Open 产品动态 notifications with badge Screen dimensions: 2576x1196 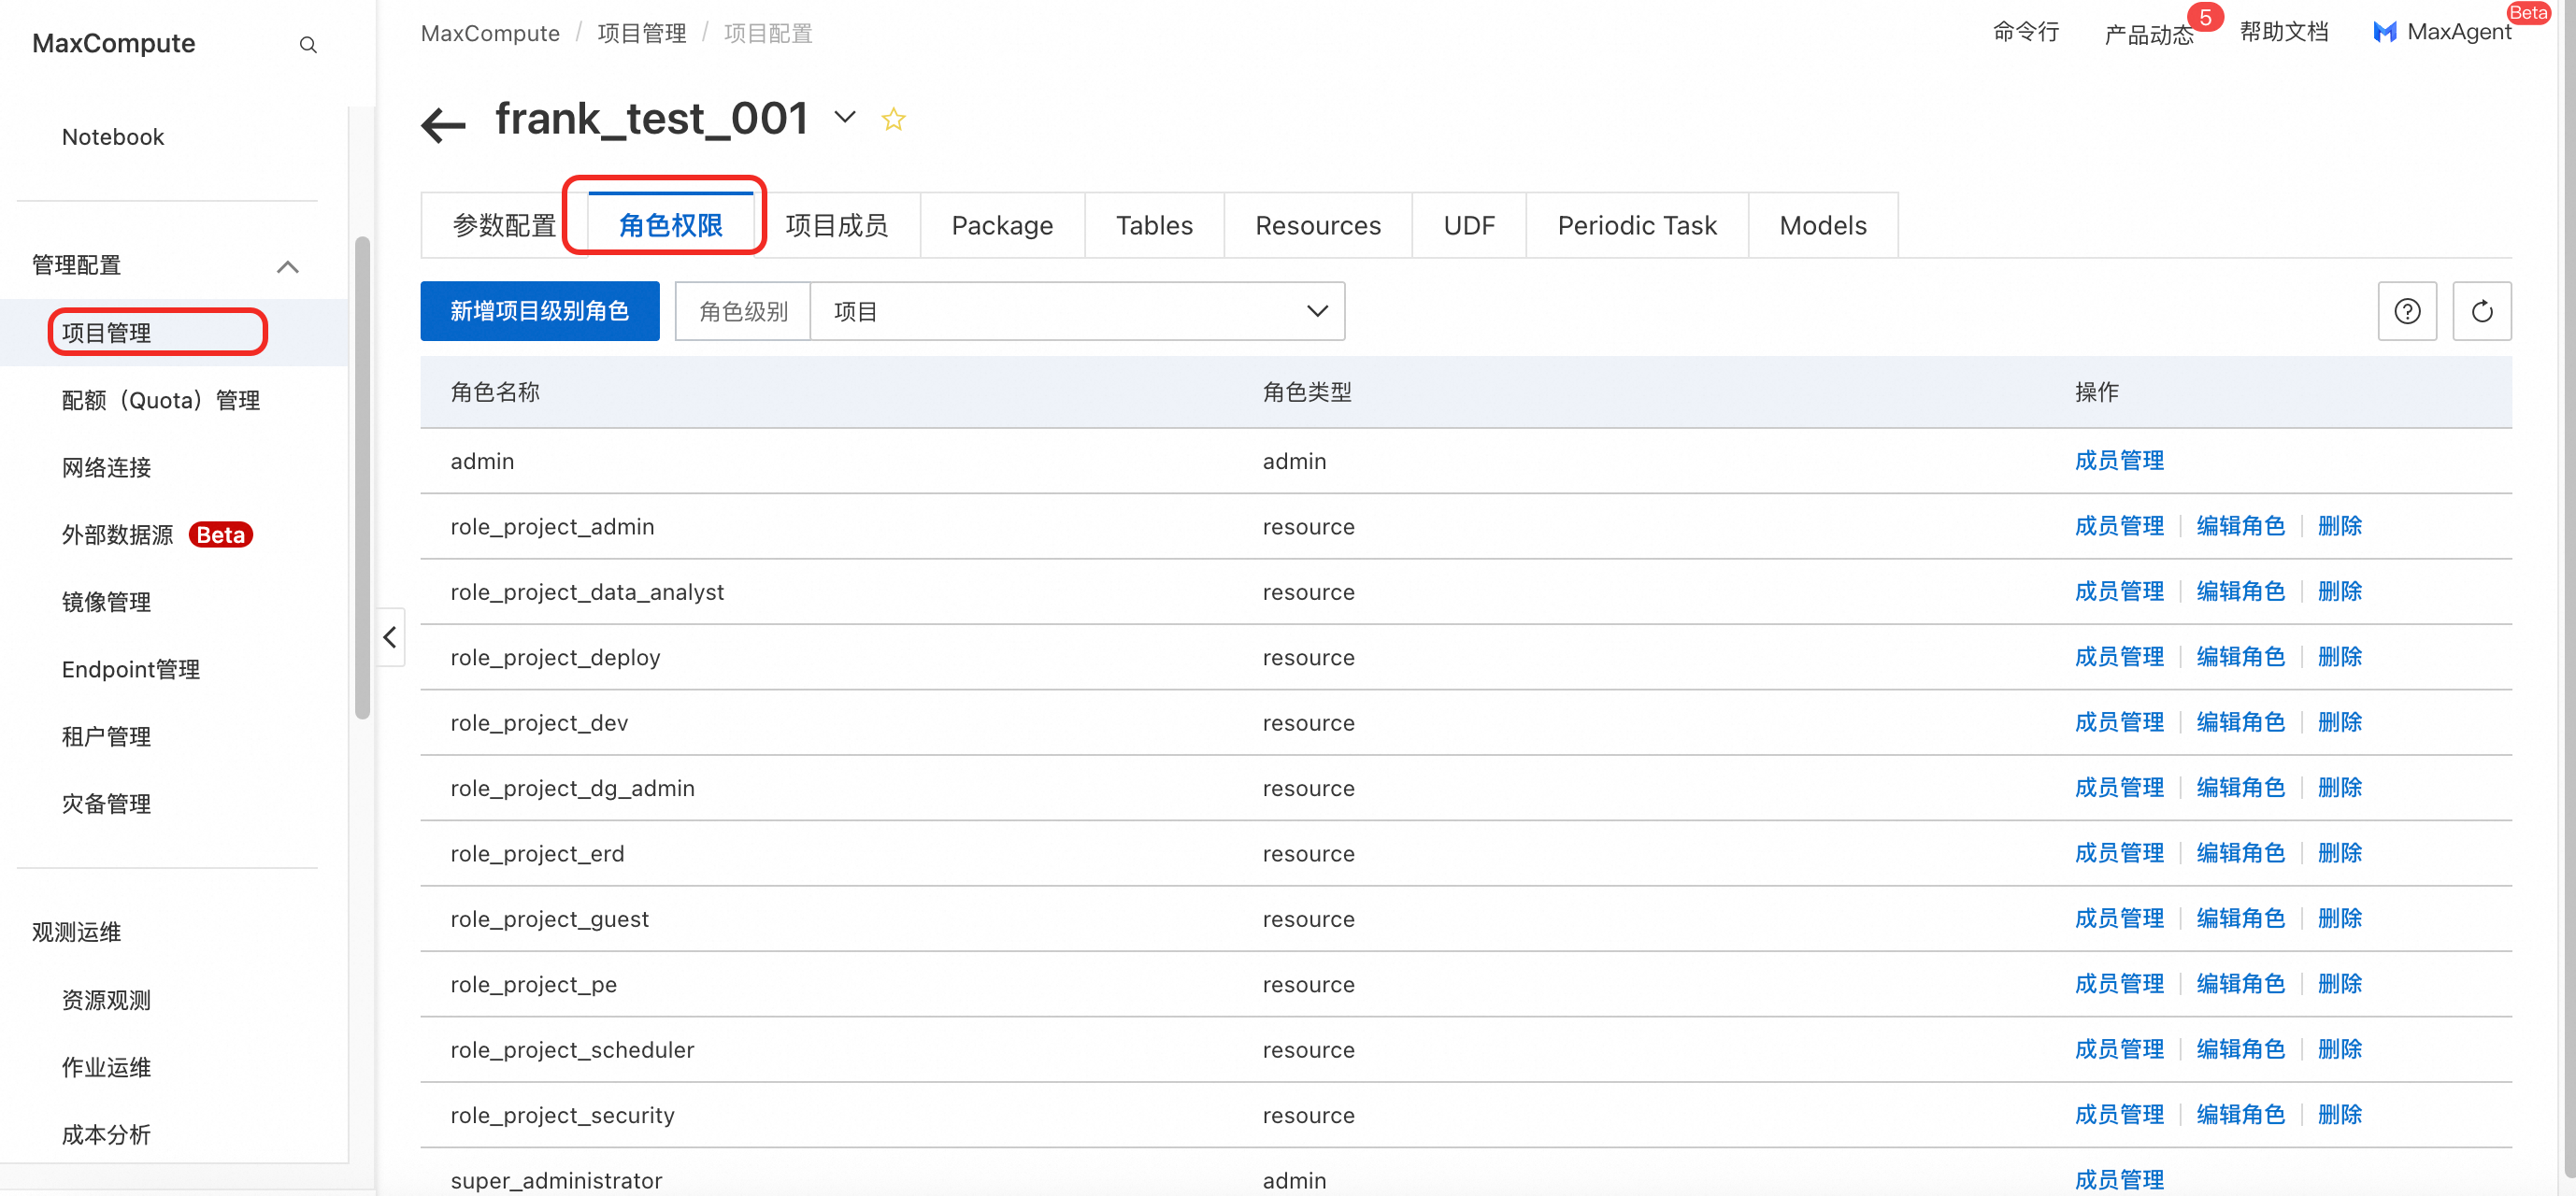coord(2148,34)
